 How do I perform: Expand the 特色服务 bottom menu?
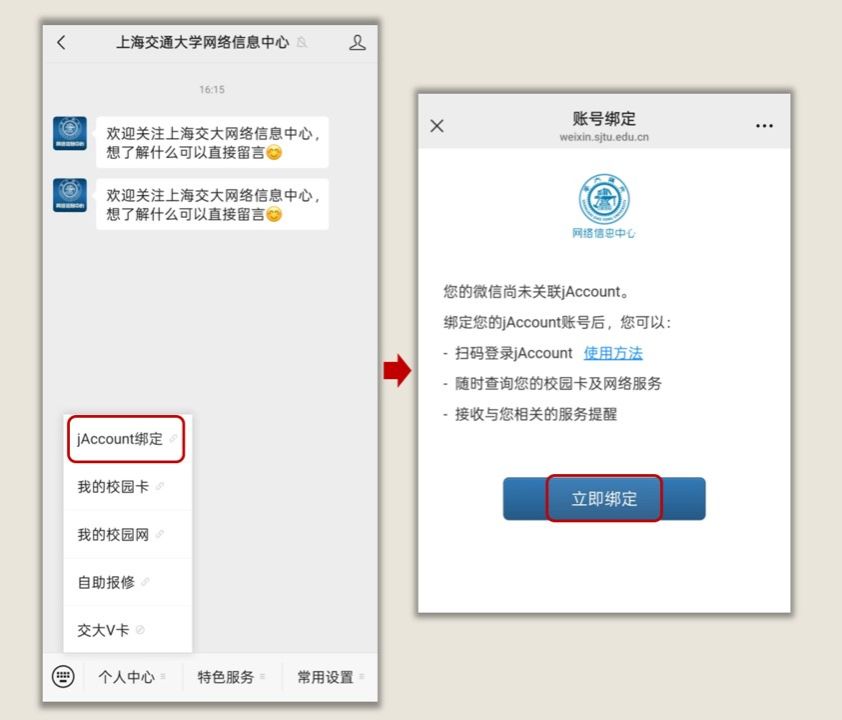coord(231,677)
